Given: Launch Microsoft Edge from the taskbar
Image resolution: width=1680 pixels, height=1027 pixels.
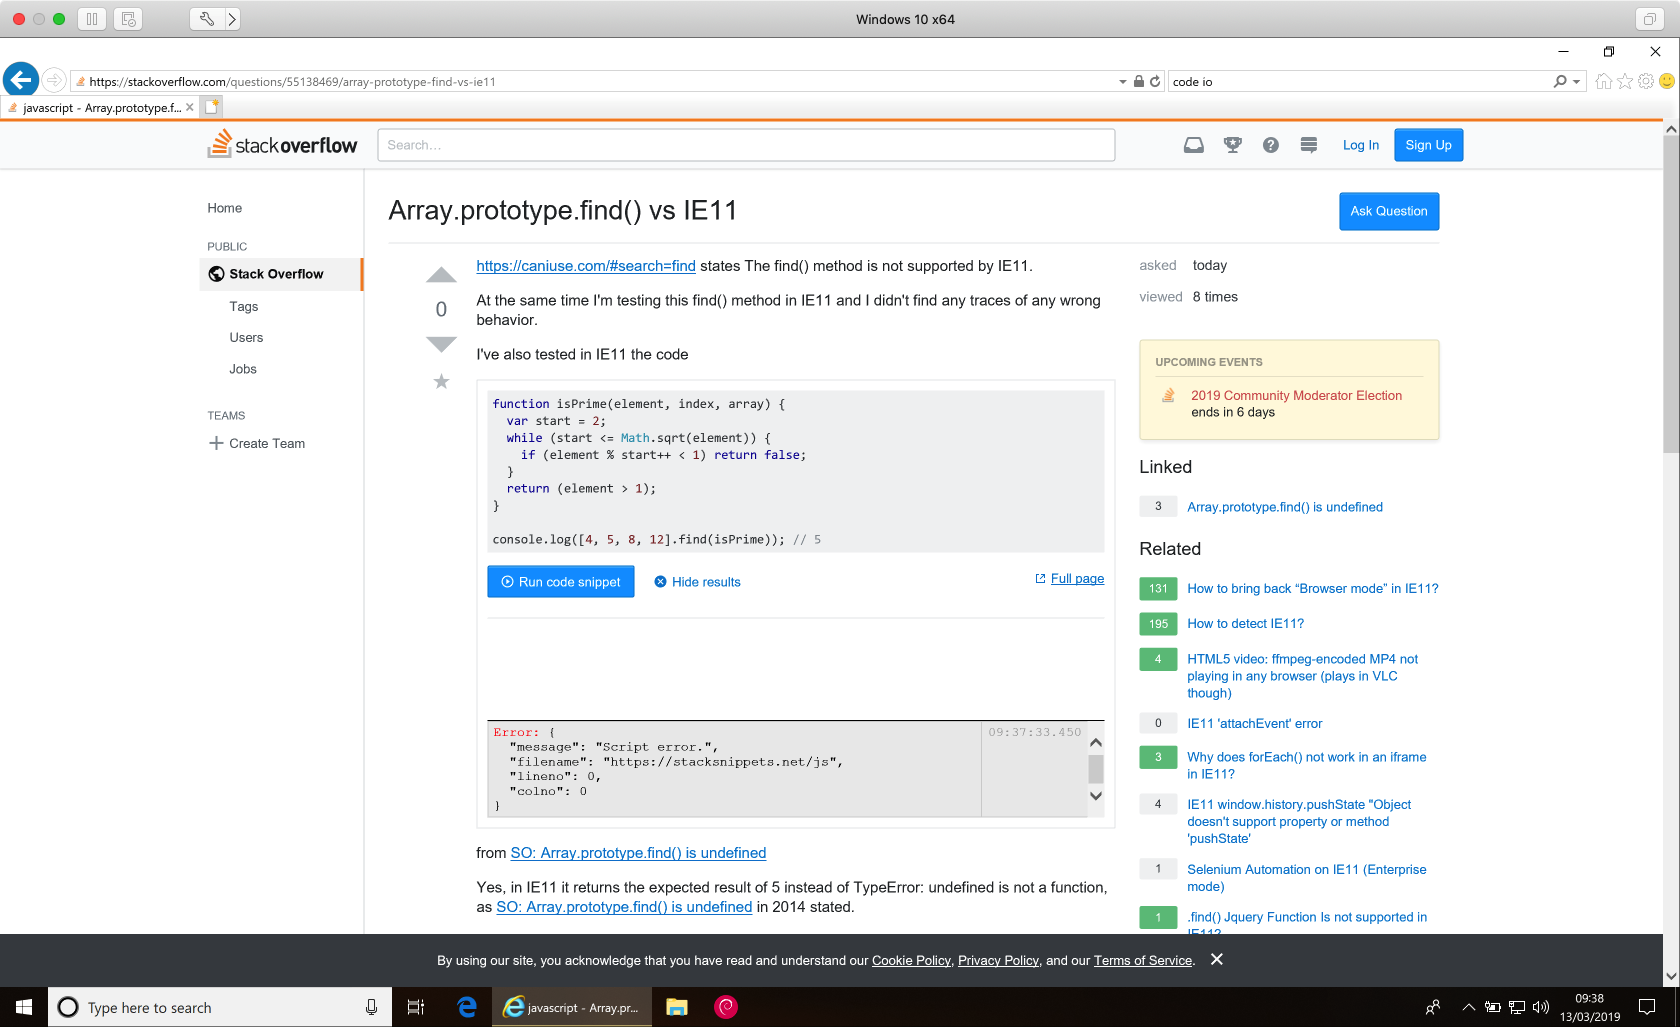Looking at the screenshot, I should pos(467,1007).
